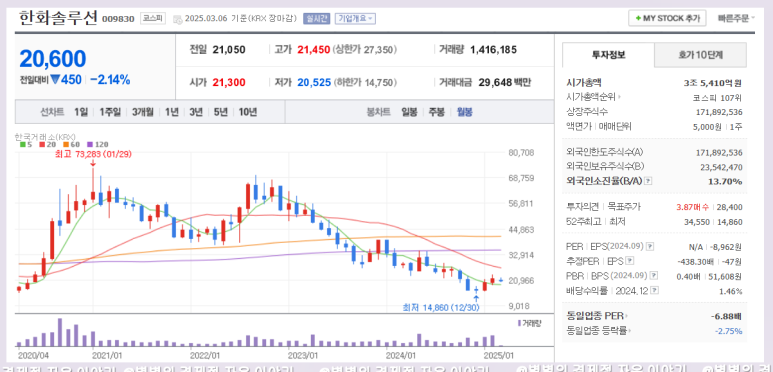The width and height of the screenshot is (773, 372).
Task: Click the arrow icon next to 시가총액순위
Action: (x=620, y=97)
